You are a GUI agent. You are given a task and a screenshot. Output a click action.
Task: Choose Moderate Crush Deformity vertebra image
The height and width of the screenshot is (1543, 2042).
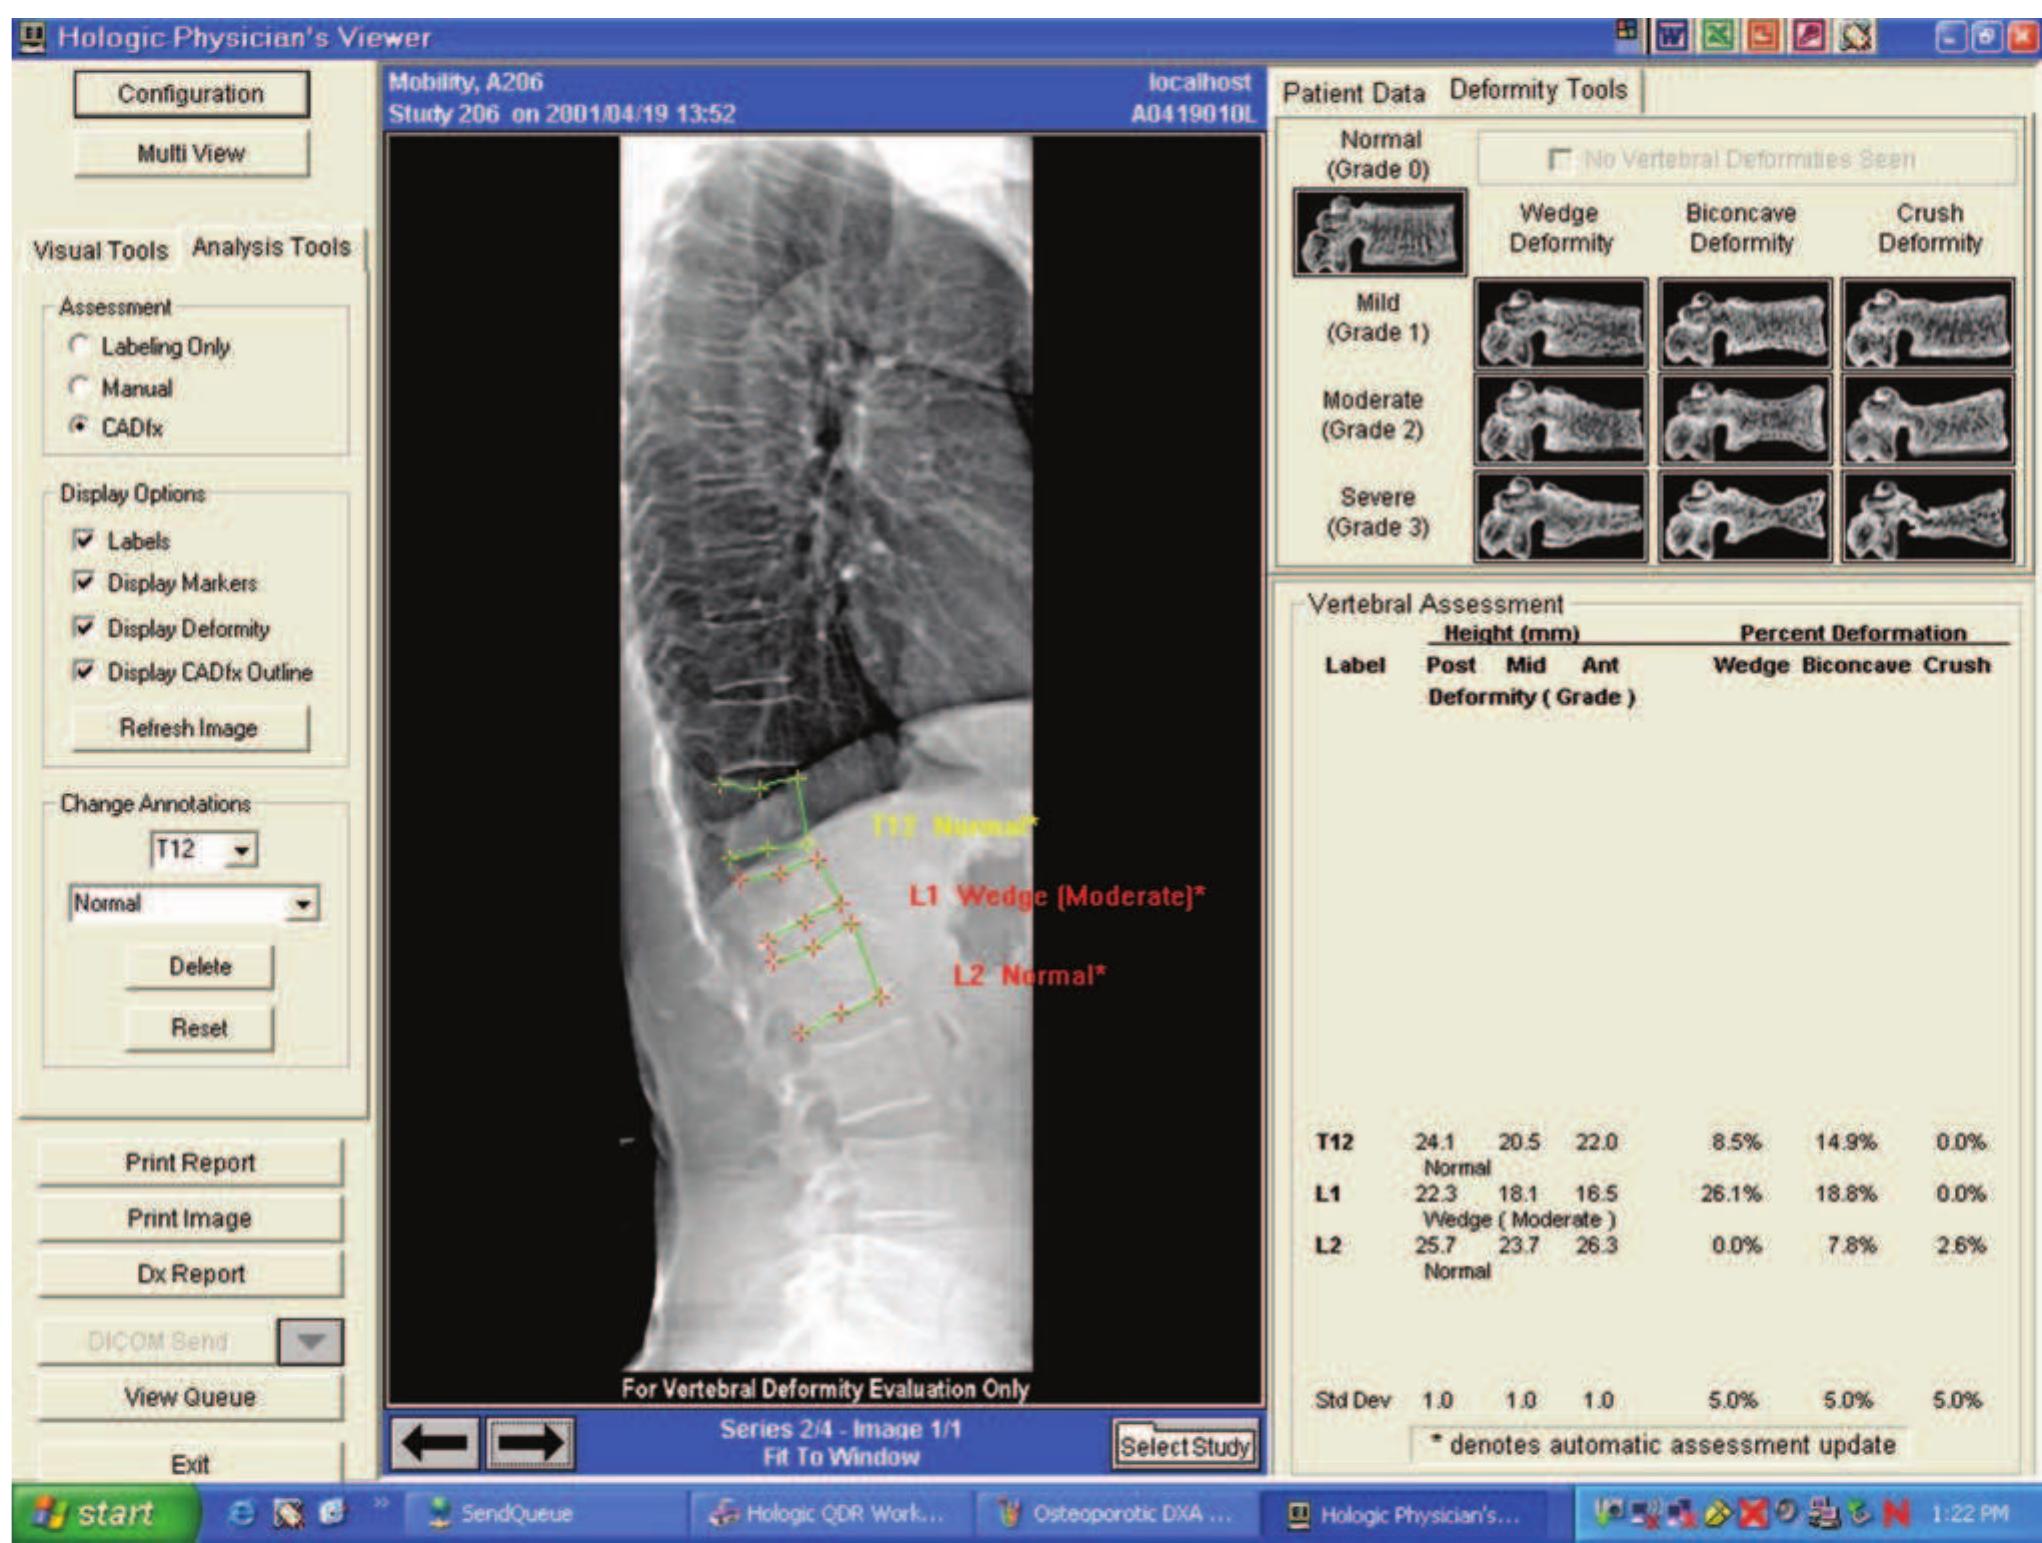(x=1928, y=420)
